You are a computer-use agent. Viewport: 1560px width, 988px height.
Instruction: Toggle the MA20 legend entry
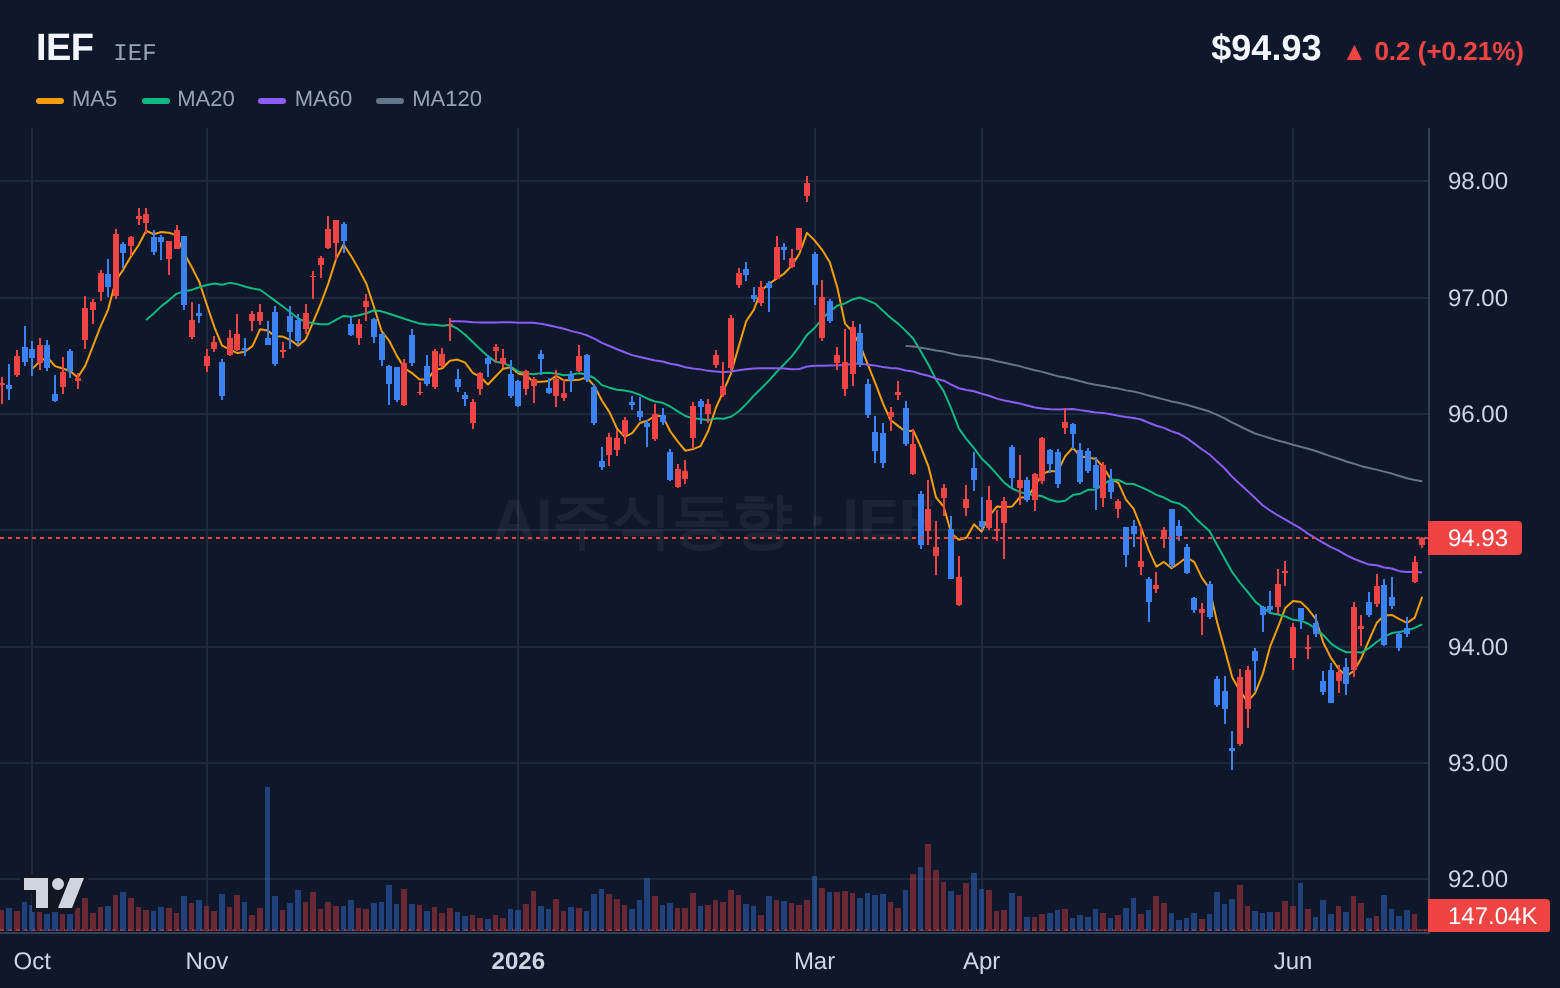[x=189, y=99]
